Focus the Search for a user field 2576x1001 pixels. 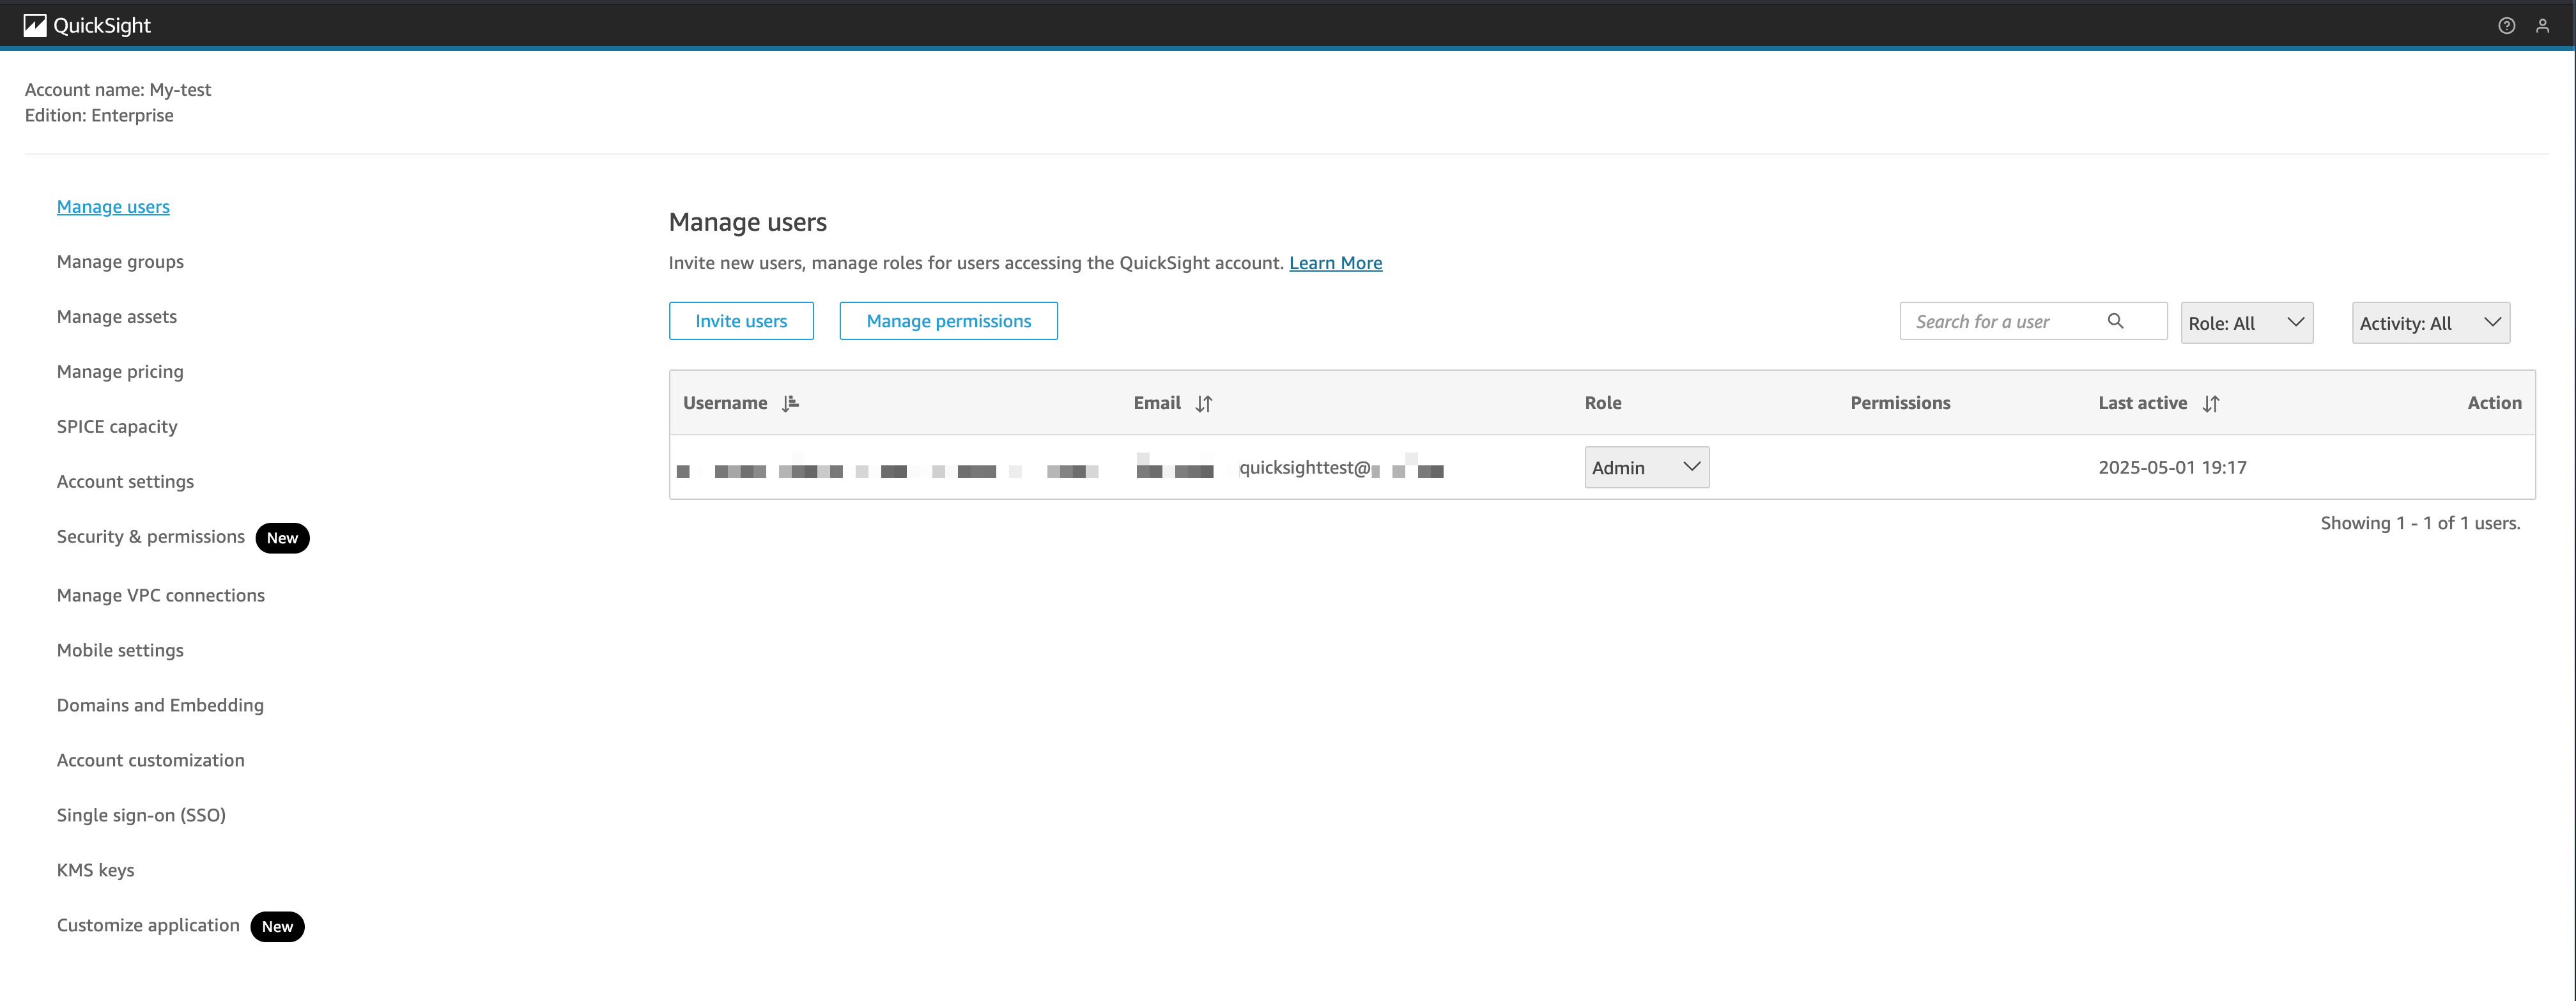coord(2033,321)
